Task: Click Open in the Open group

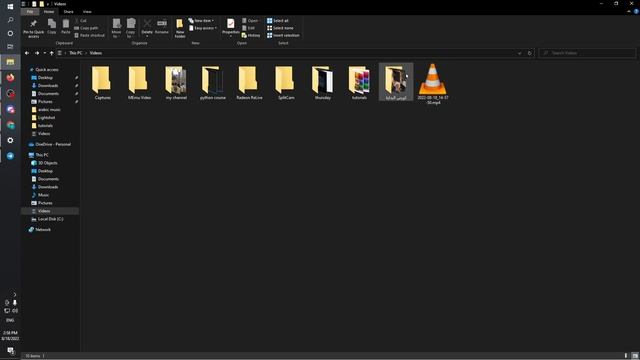Action: click(x=250, y=20)
